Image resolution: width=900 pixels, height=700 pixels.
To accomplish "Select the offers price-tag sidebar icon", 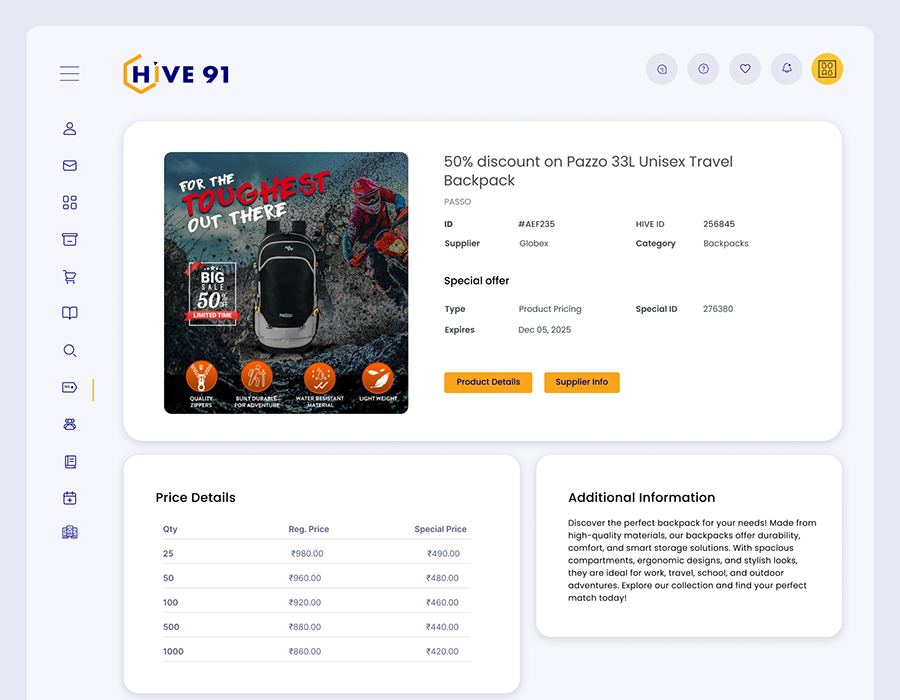I will 69,387.
